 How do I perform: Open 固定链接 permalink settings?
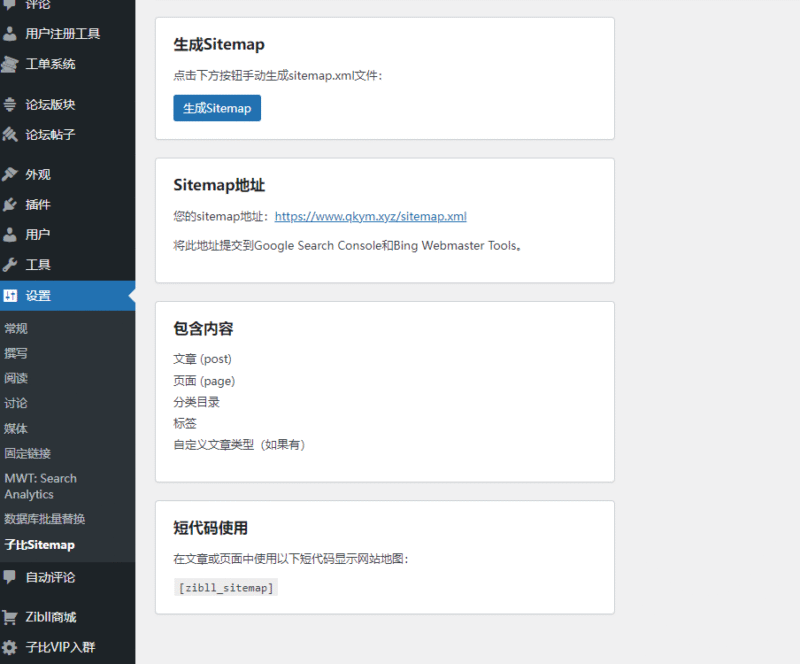[x=27, y=453]
